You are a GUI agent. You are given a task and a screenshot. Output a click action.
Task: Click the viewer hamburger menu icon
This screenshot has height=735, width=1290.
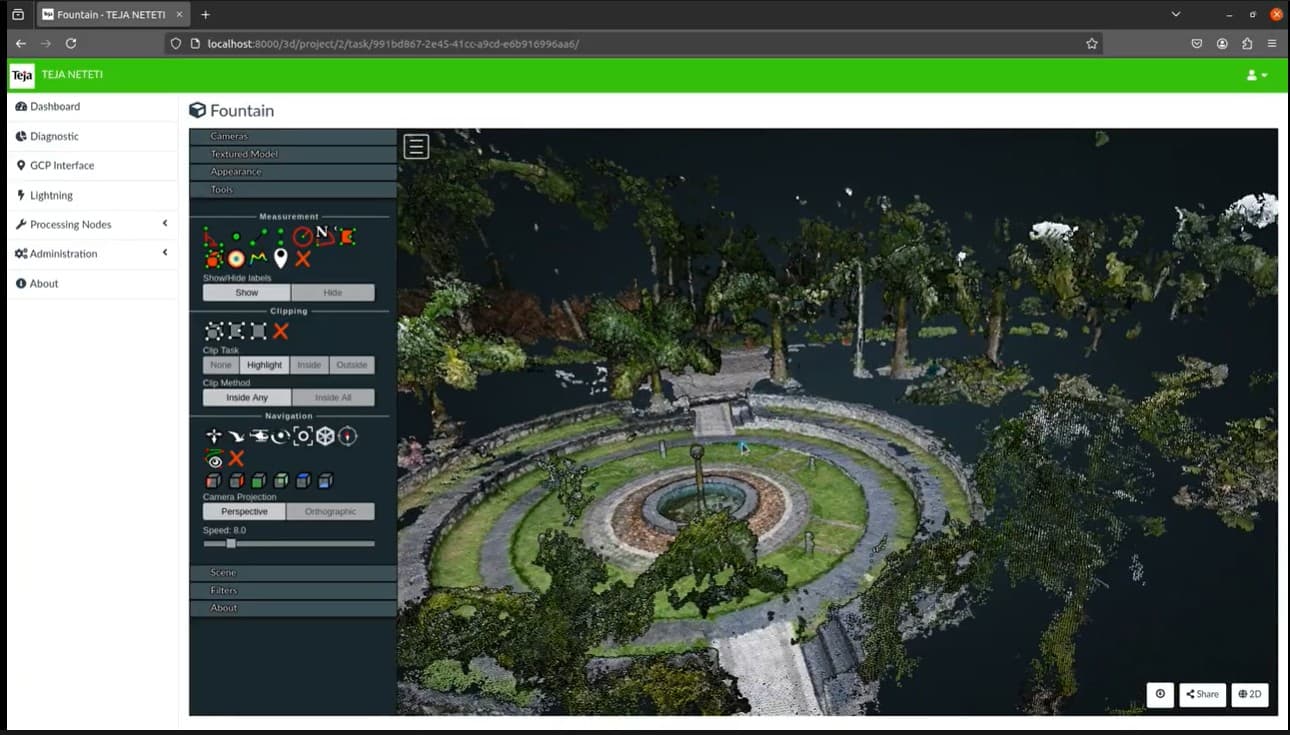pos(416,146)
